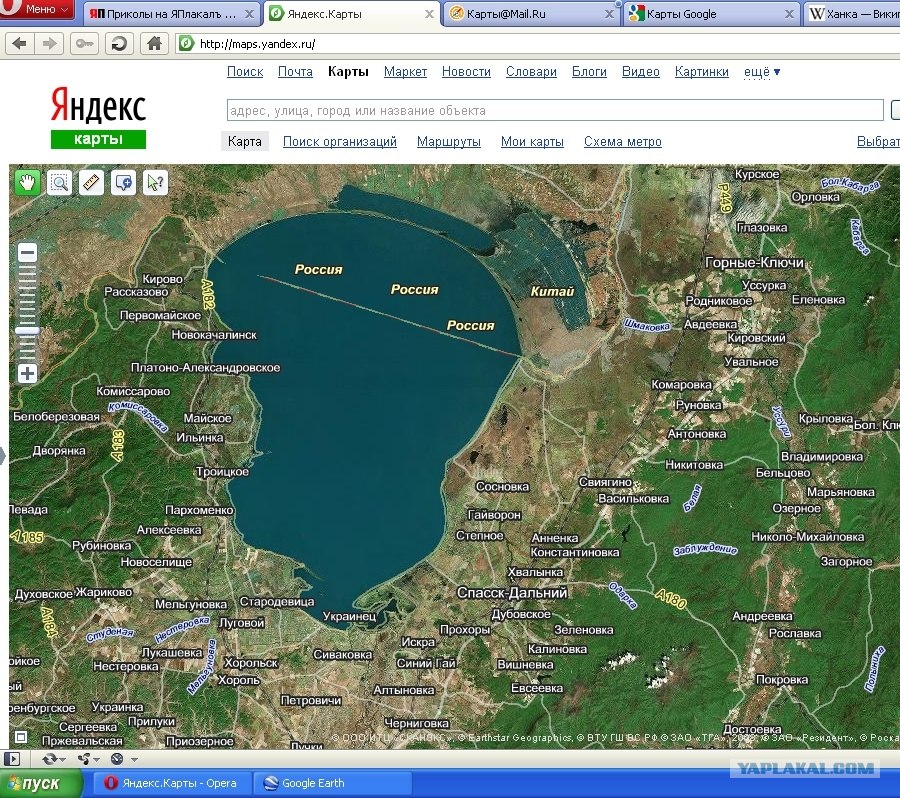Click Спасск-Дальний city label on map
The image size is (900, 798).
(512, 592)
